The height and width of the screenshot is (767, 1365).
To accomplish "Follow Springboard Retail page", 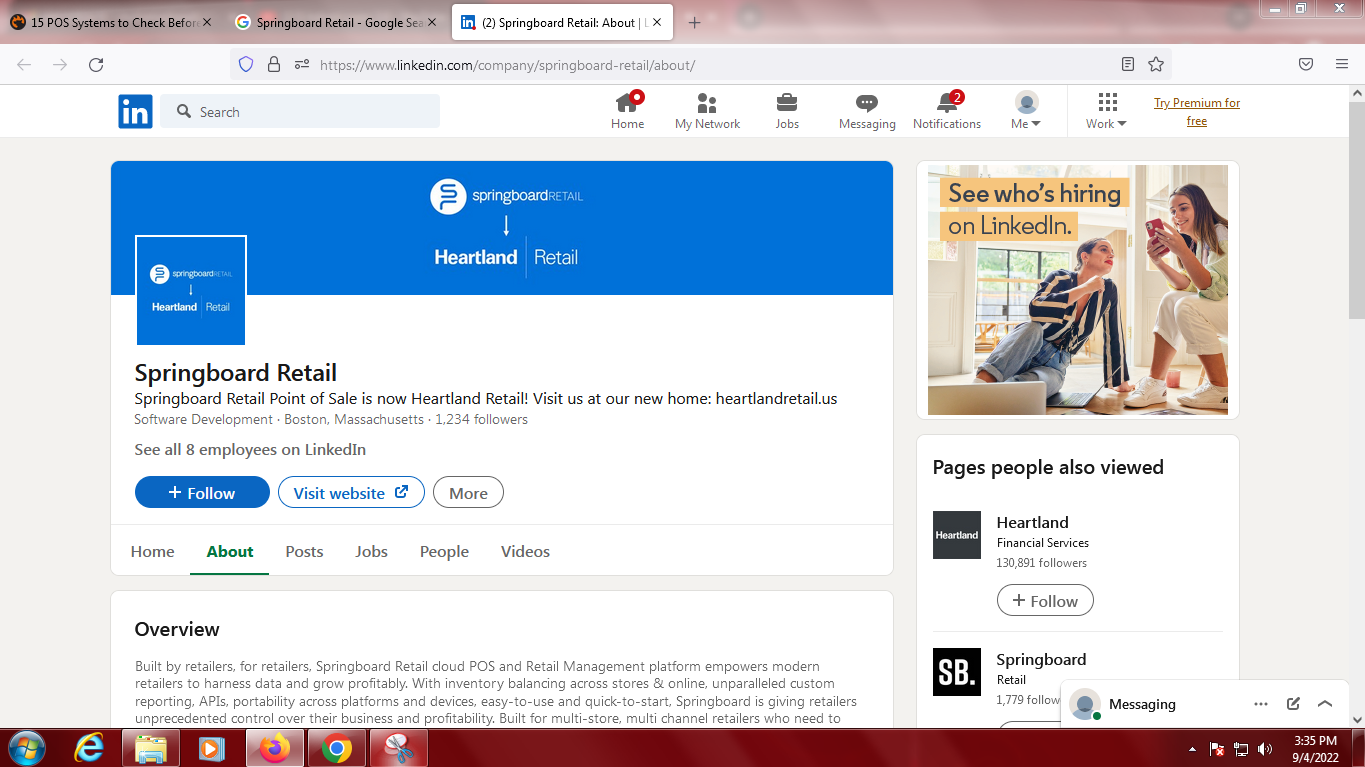I will (202, 492).
